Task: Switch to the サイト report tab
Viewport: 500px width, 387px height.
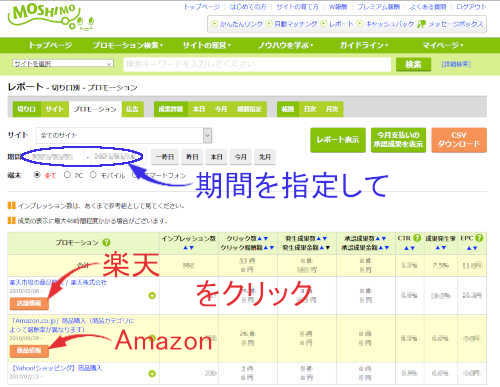Action: point(54,109)
